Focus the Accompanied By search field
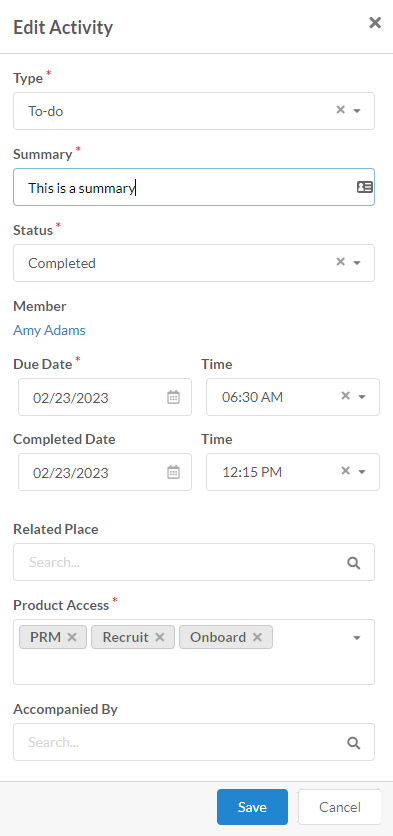Viewport: 393px width, 836px height. 194,742
